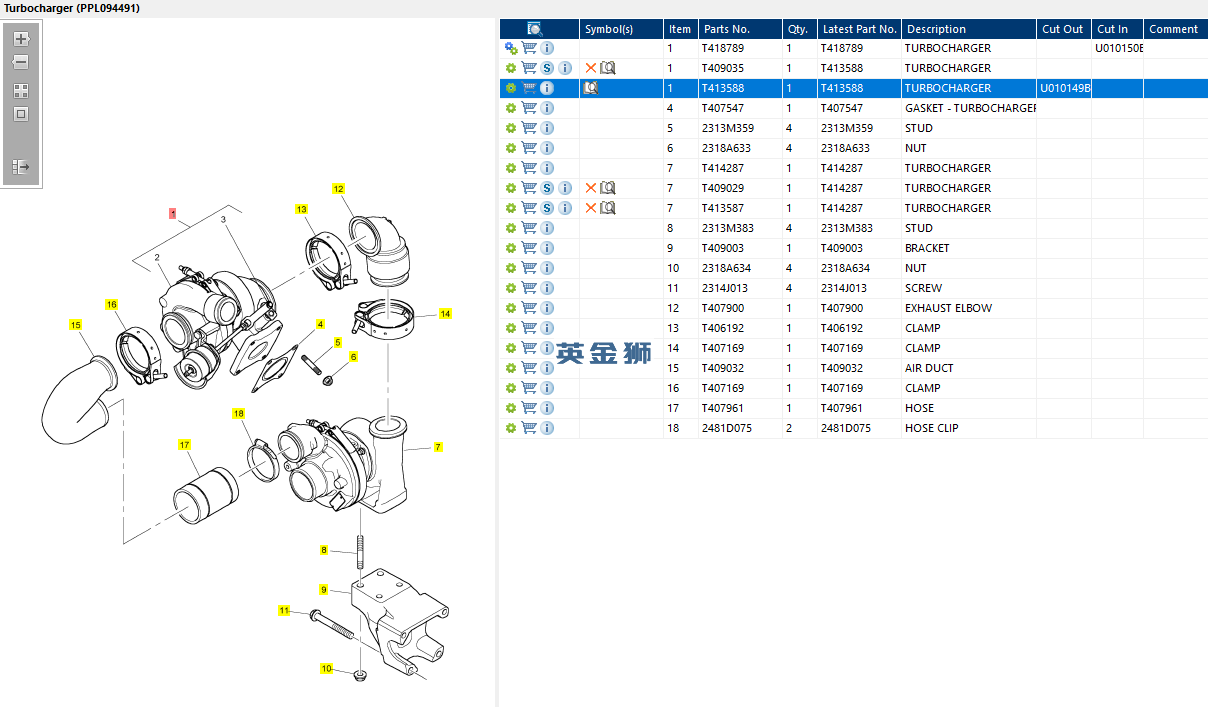This screenshot has width=1208, height=707.
Task: Select callout 12 on the diagram
Action: 338,189
